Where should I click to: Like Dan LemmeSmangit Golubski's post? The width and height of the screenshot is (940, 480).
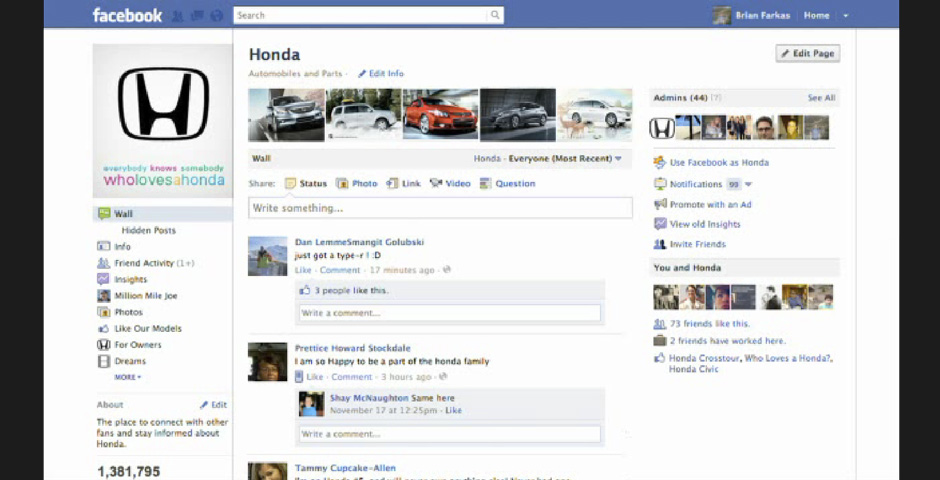click(x=303, y=270)
